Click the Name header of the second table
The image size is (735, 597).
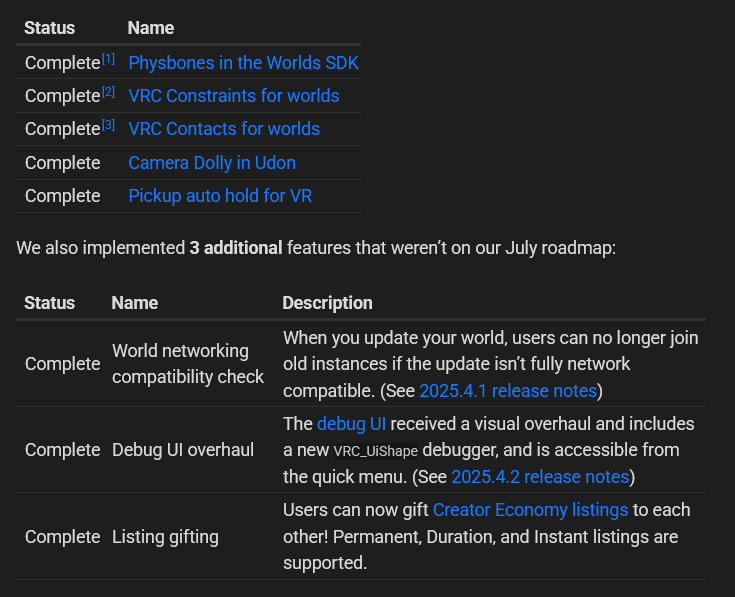point(135,303)
